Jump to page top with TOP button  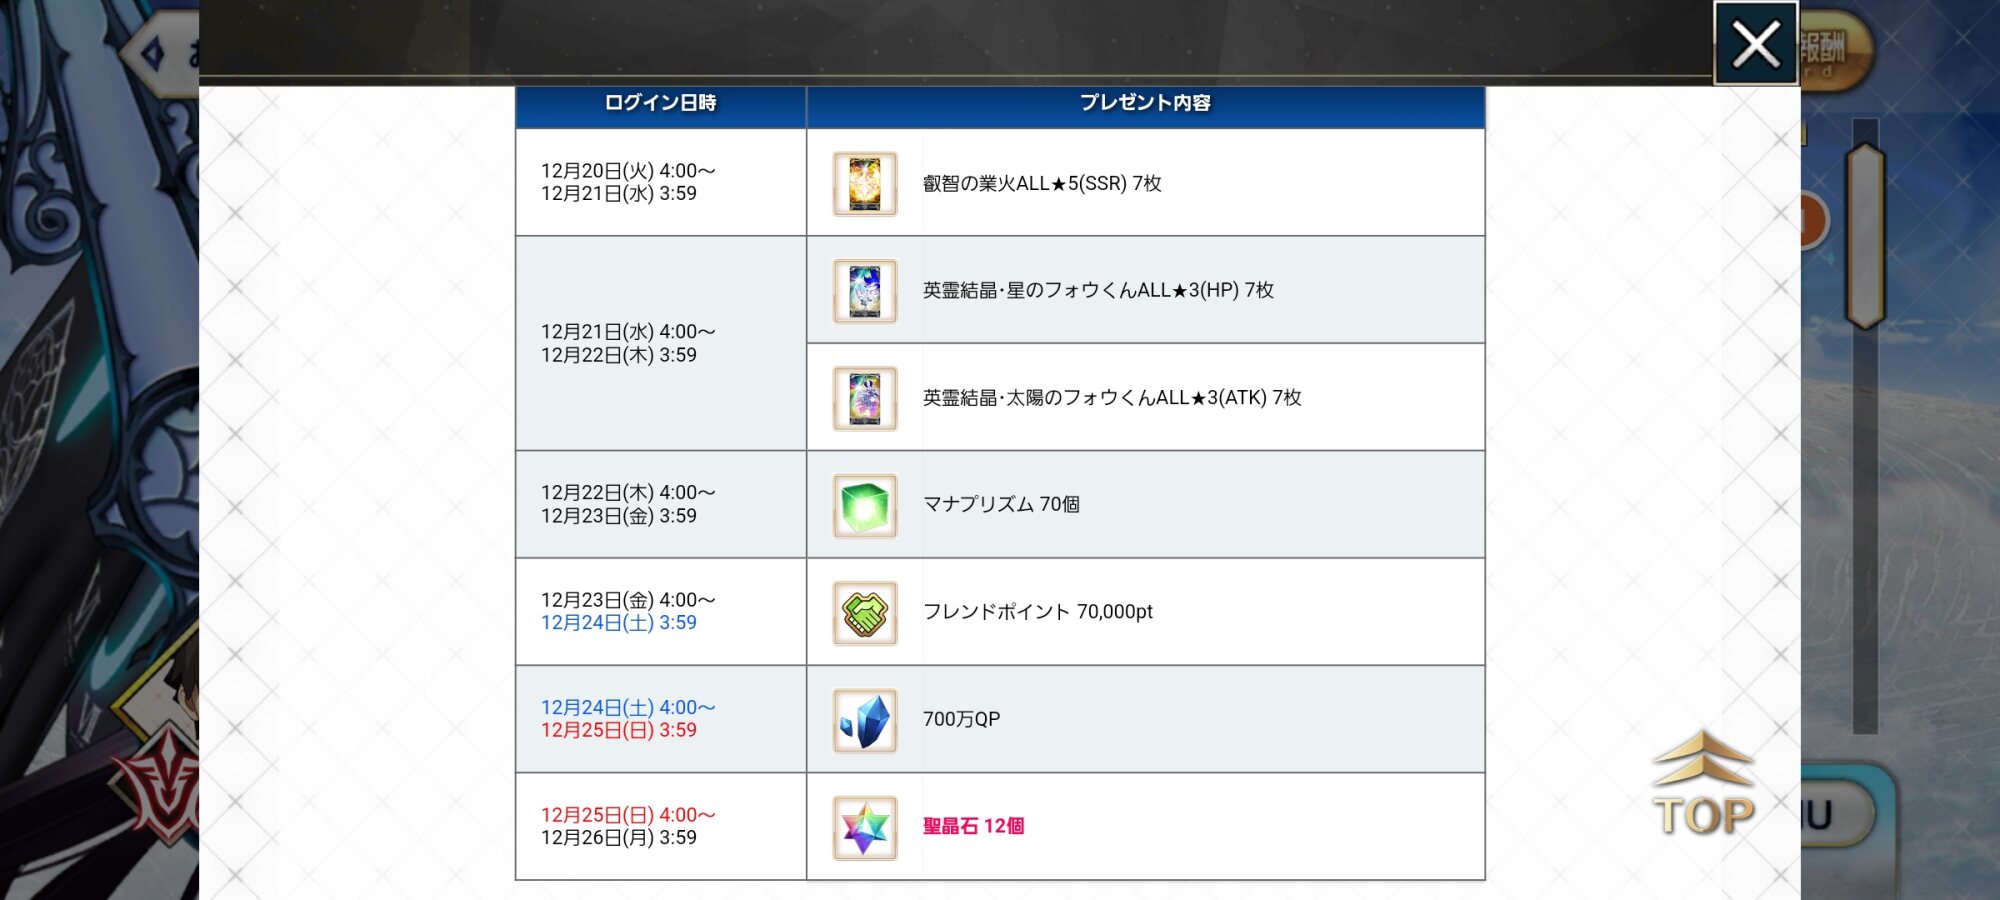[x=1703, y=785]
